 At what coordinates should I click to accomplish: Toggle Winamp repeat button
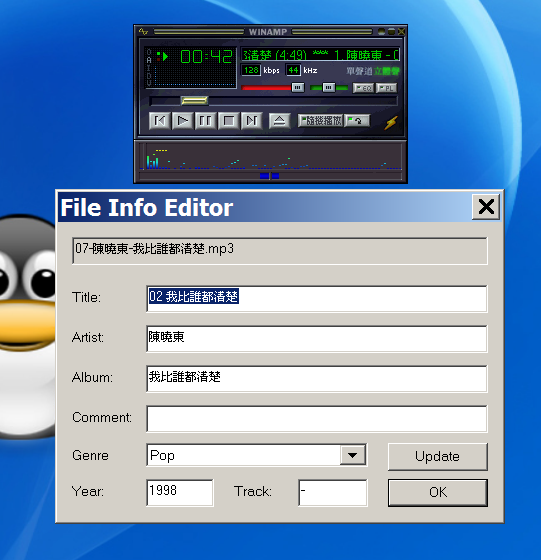click(357, 121)
